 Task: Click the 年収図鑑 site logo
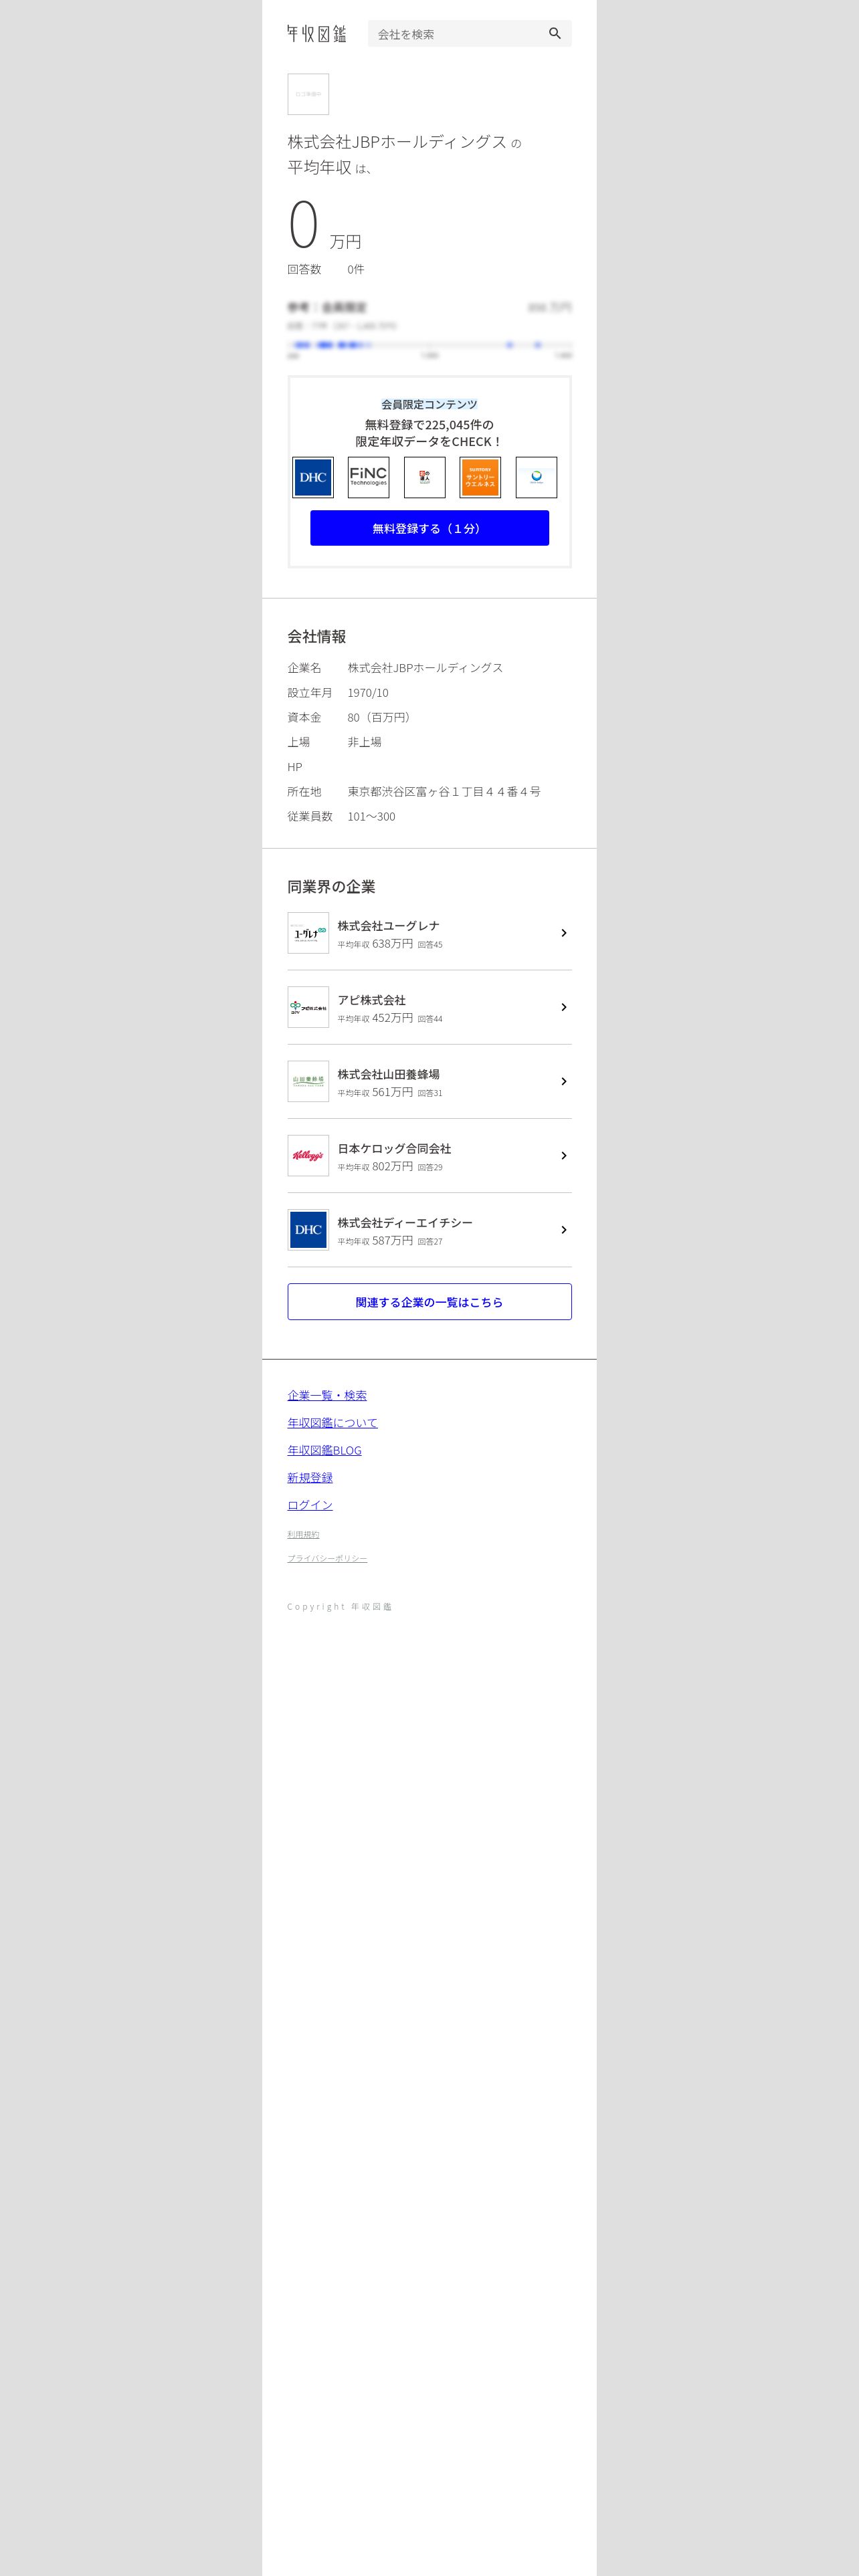click(x=316, y=34)
